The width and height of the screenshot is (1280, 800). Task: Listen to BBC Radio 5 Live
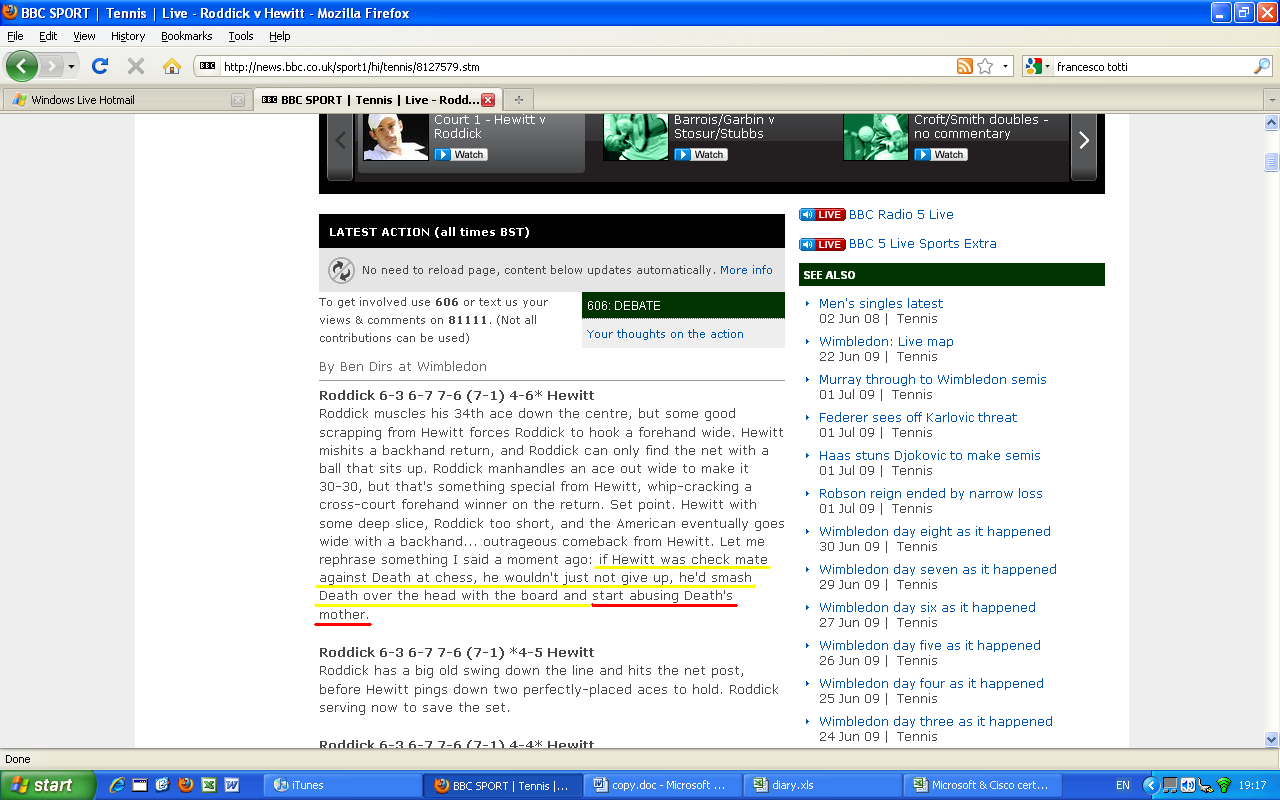[x=900, y=214]
